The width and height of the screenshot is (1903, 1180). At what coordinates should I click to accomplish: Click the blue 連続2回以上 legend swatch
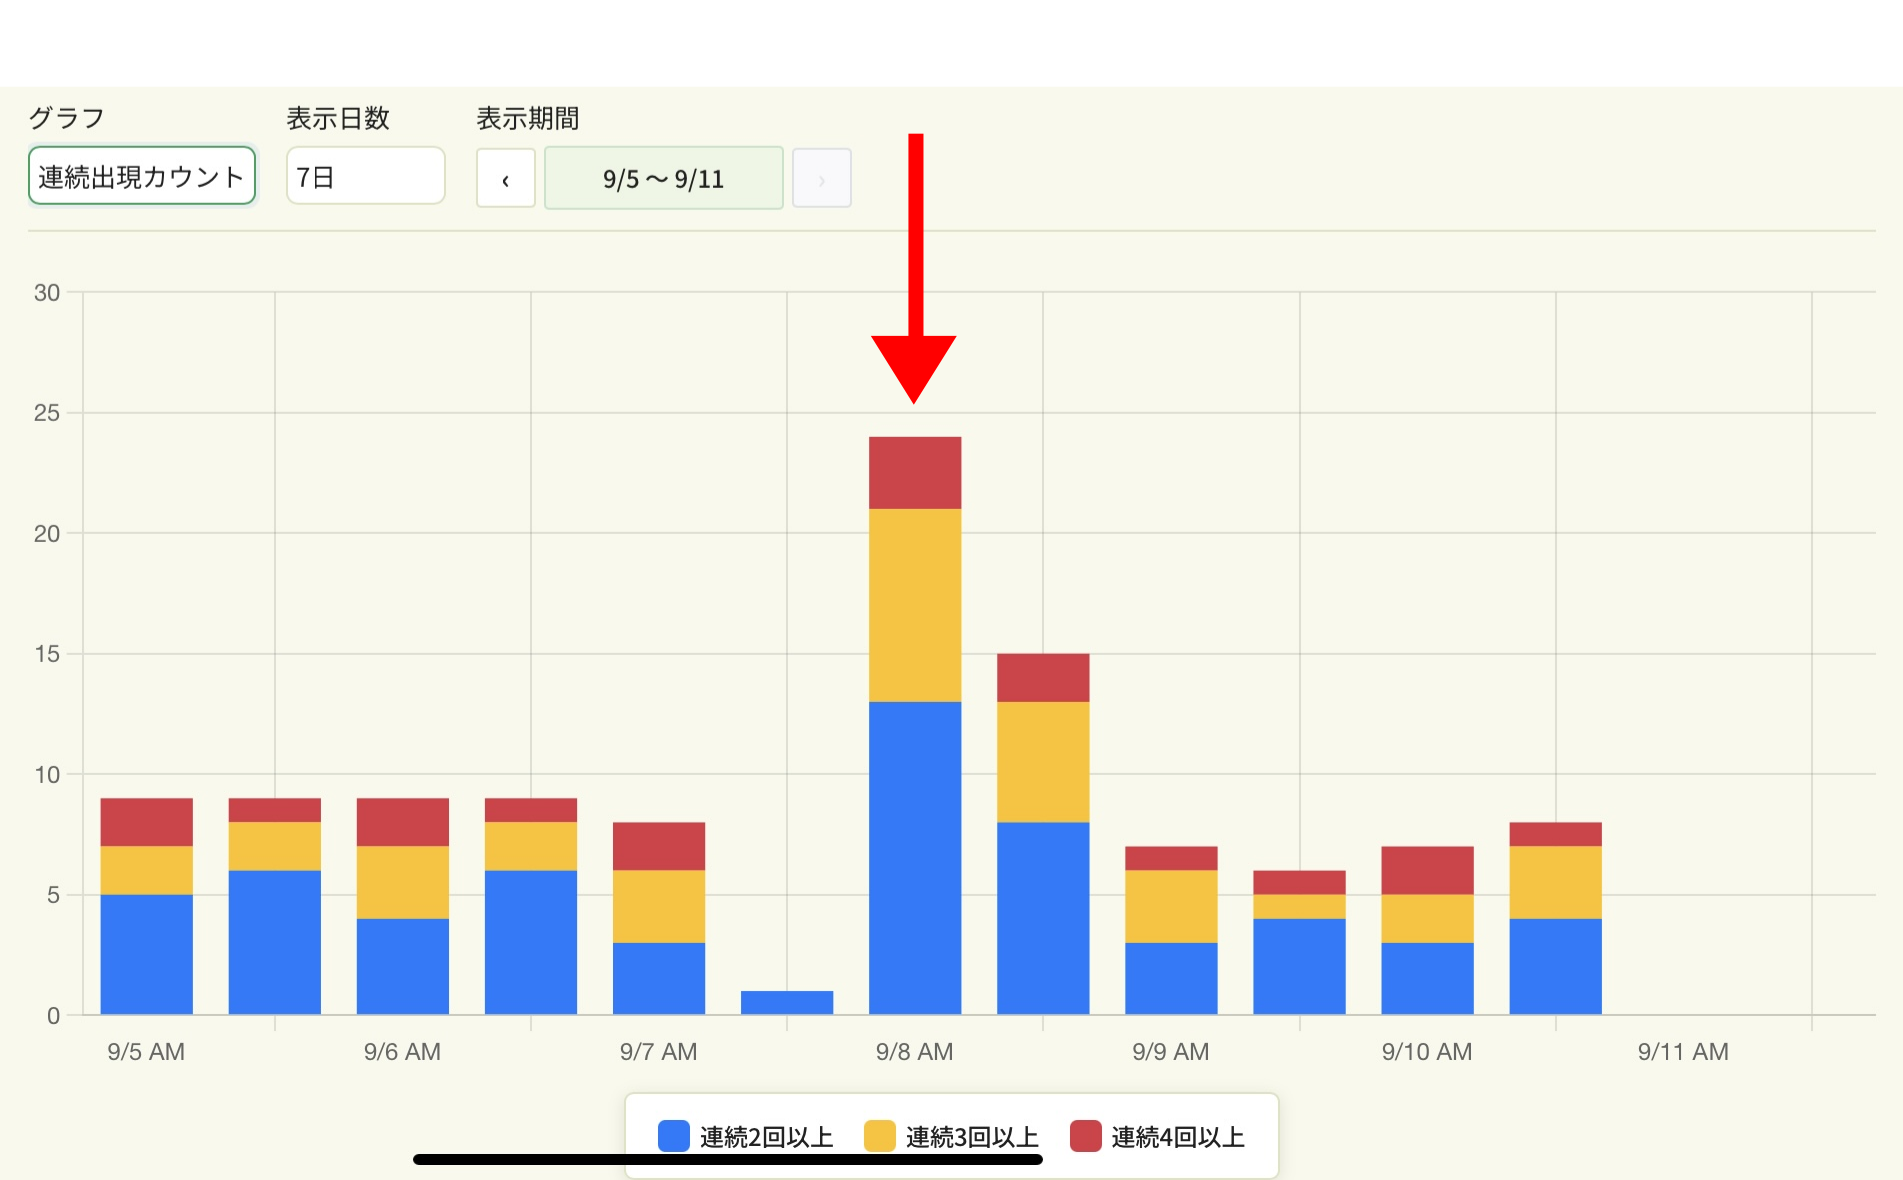[674, 1137]
